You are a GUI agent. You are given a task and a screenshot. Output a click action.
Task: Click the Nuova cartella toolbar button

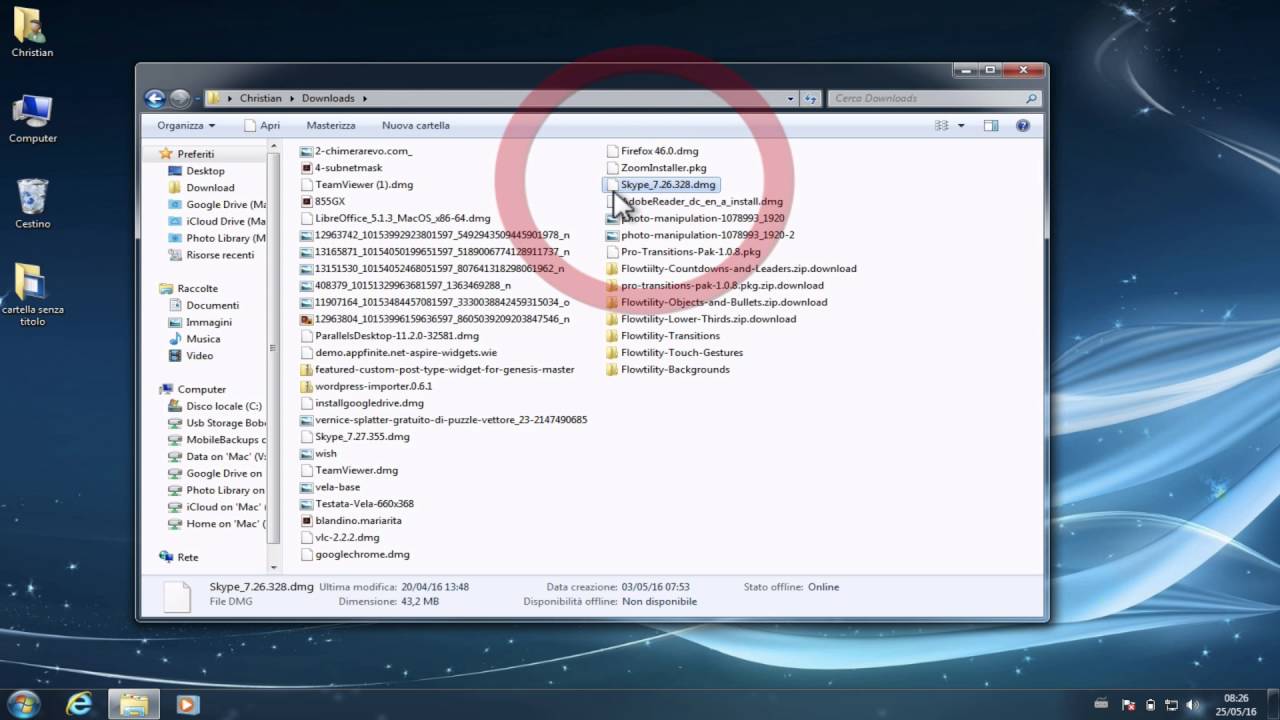pos(416,126)
